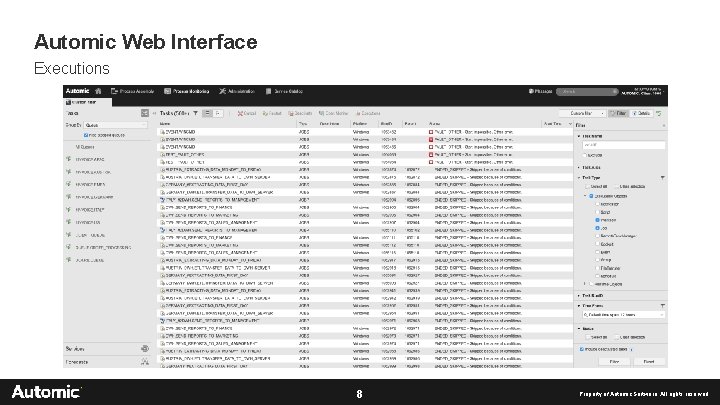Go to the Automic home icon

click(98, 91)
